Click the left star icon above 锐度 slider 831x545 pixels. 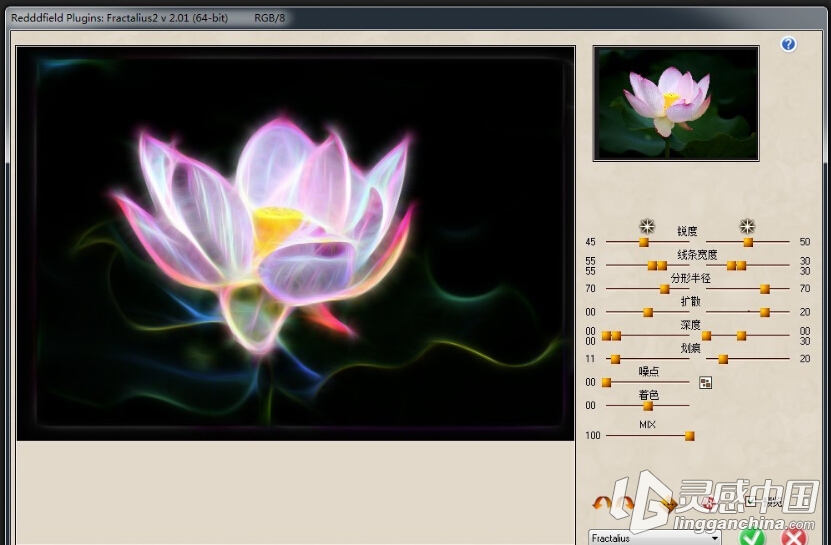[x=647, y=226]
